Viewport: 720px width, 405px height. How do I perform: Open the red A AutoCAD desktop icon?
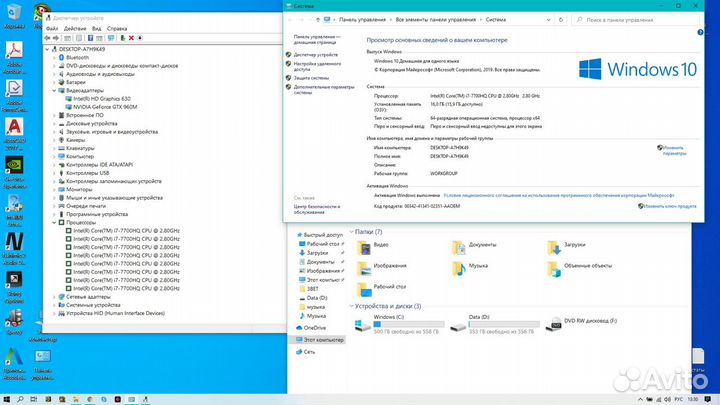(x=14, y=134)
